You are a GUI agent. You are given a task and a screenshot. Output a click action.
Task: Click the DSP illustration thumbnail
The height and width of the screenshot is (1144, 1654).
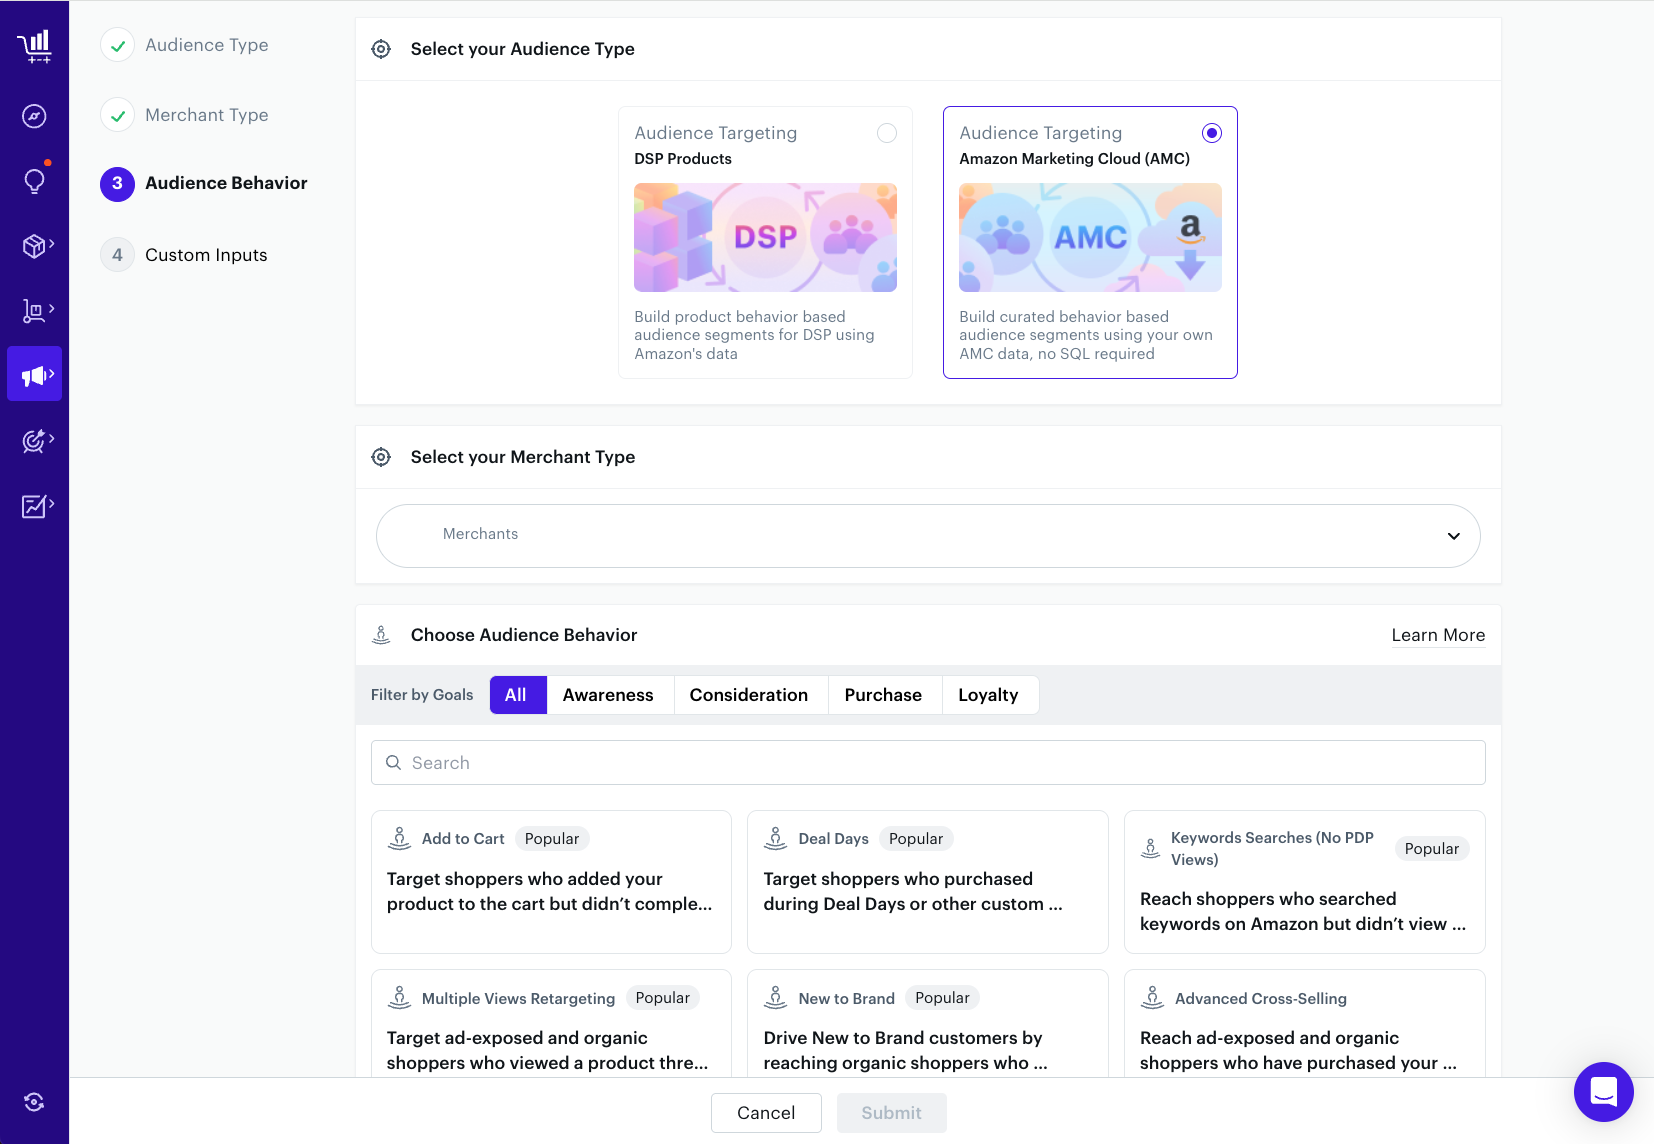[x=765, y=237]
